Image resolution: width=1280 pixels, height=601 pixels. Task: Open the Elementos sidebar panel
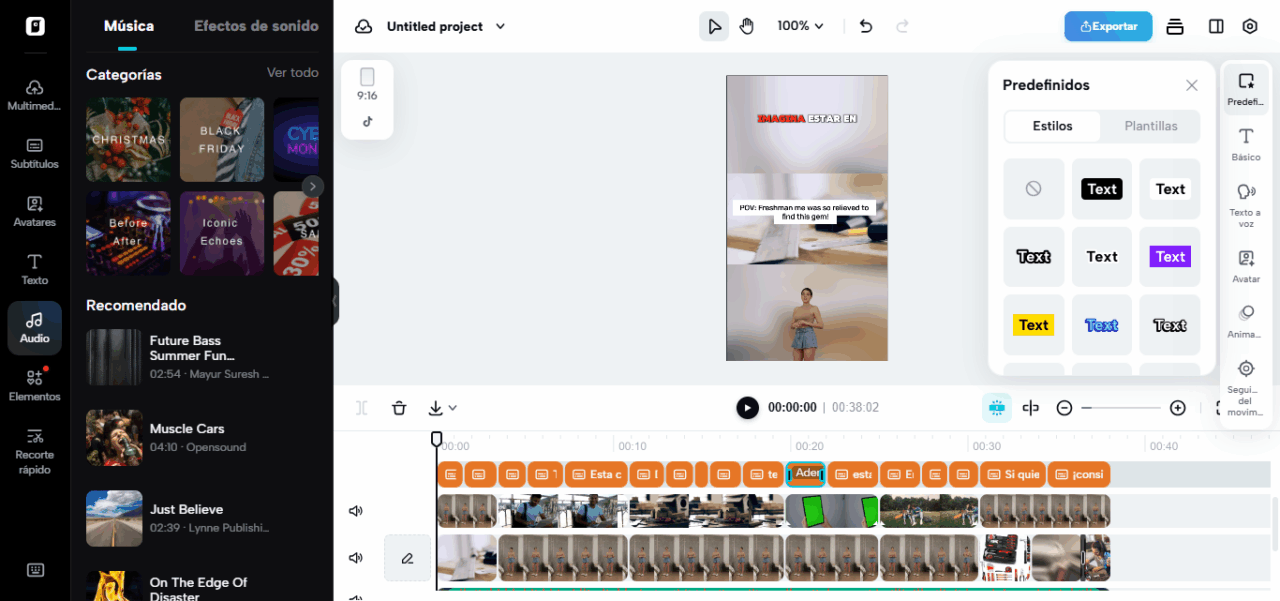coord(35,384)
